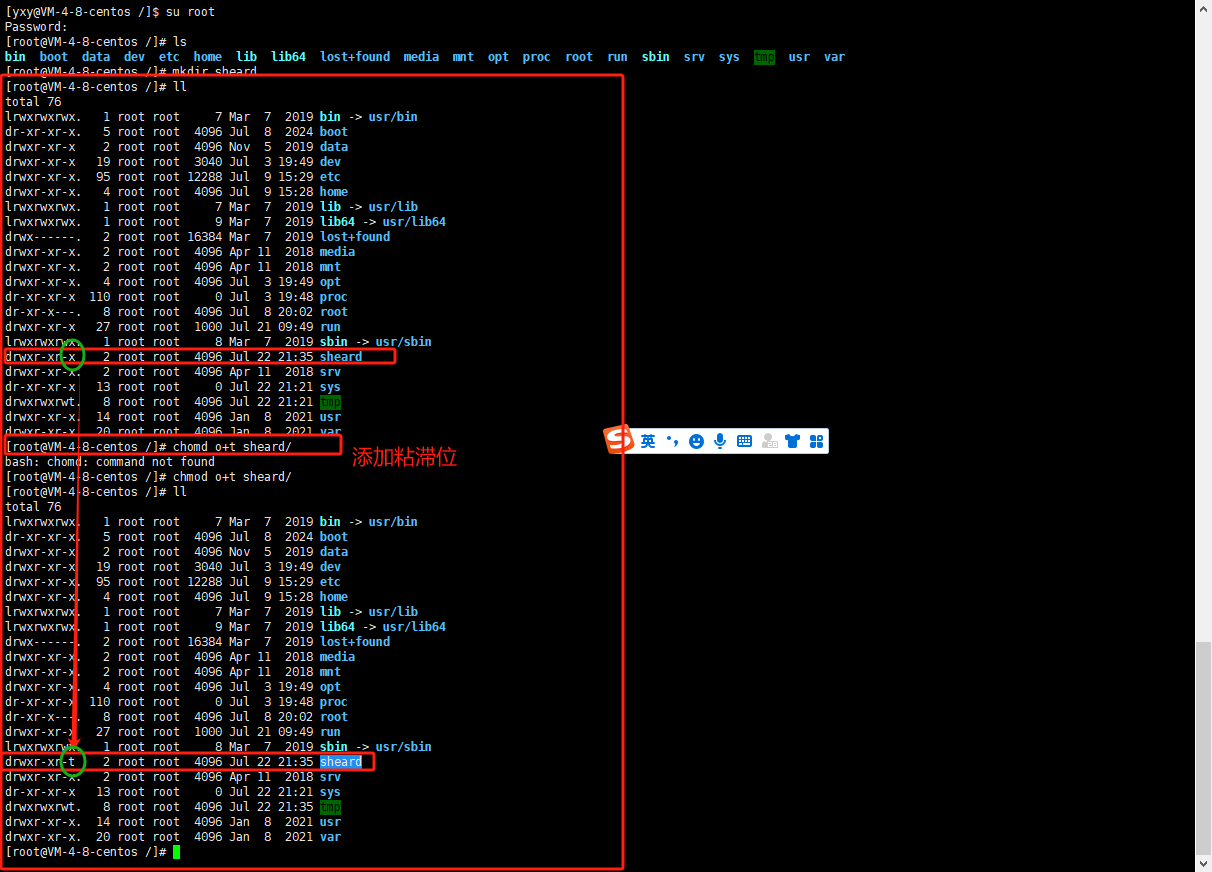Click the 'drwxr-xr-t' permission string
Viewport: 1212px width, 872px height.
[40, 762]
